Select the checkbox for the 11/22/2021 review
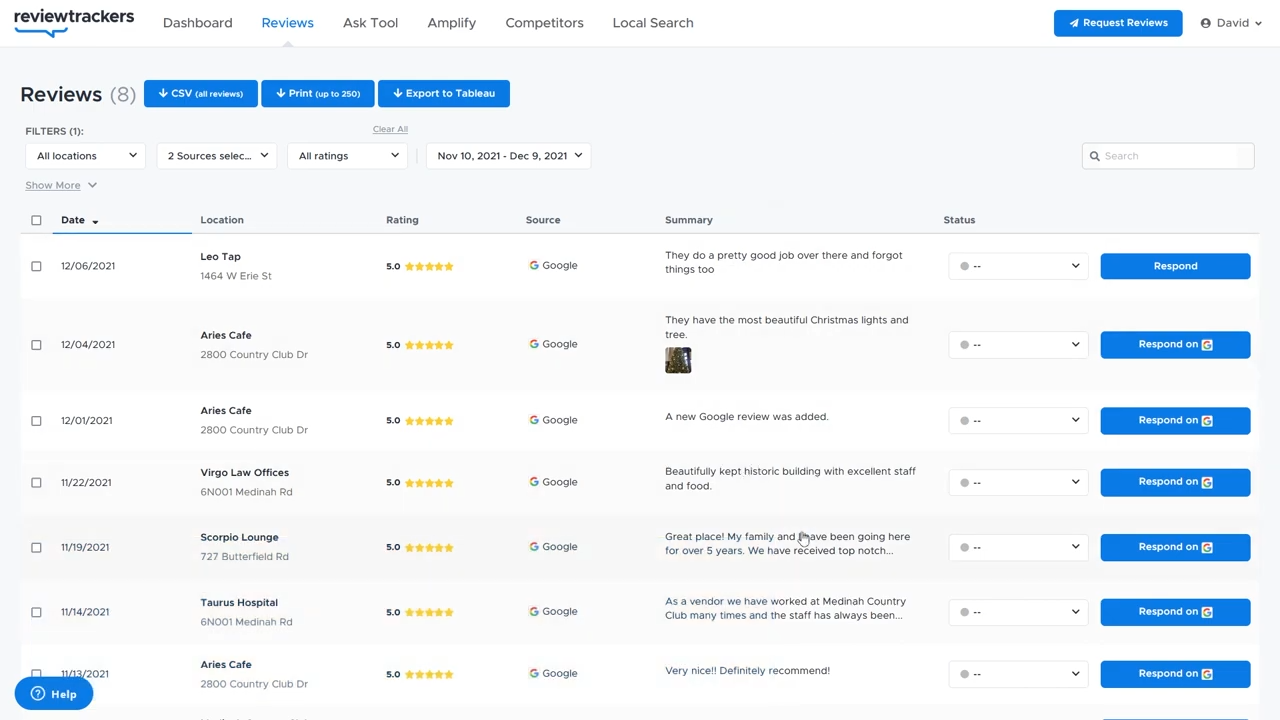The width and height of the screenshot is (1280, 720). pos(36,483)
